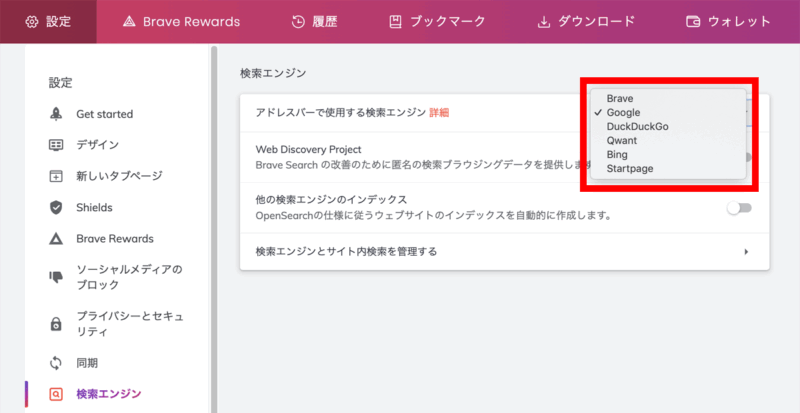Viewport: 800px width, 413px height.
Task: Select Bing in the dropdown menu
Action: click(618, 155)
